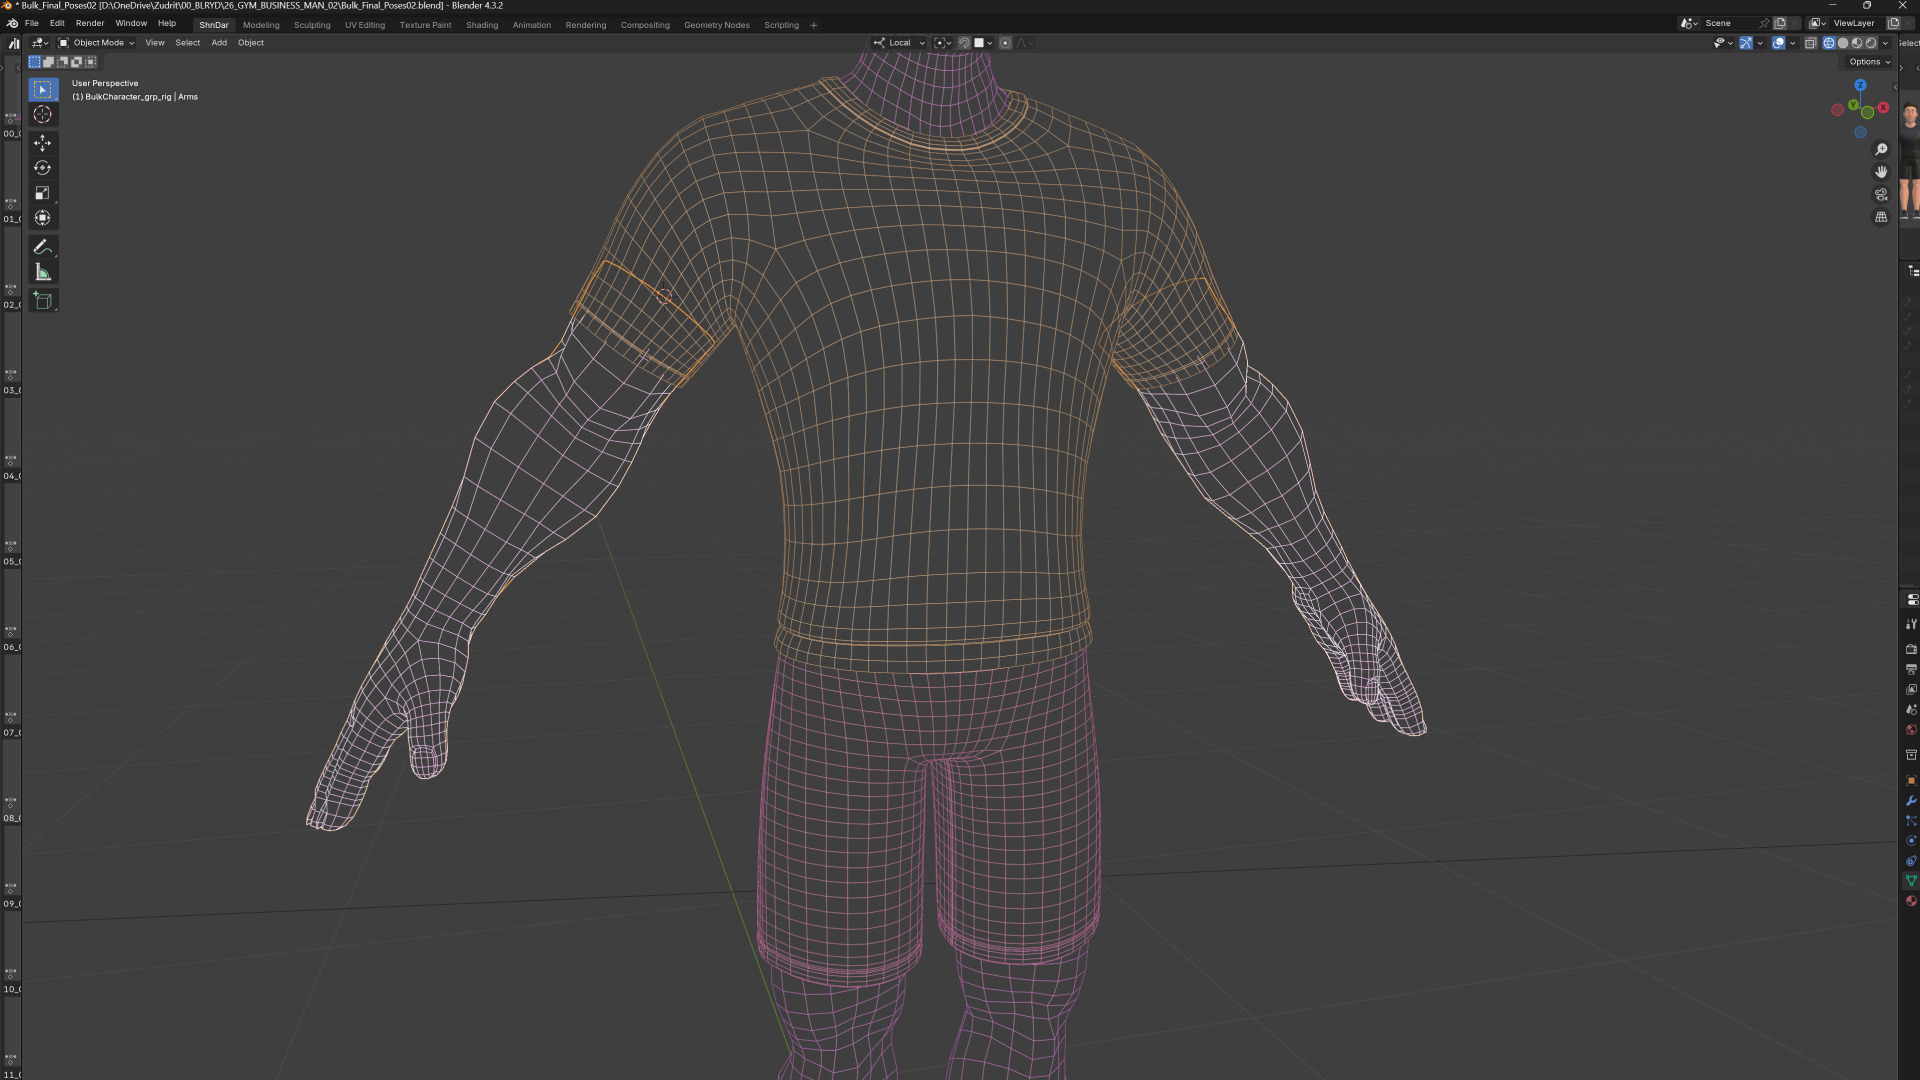Add a new workspace with plus
The height and width of the screenshot is (1080, 1920).
click(814, 25)
